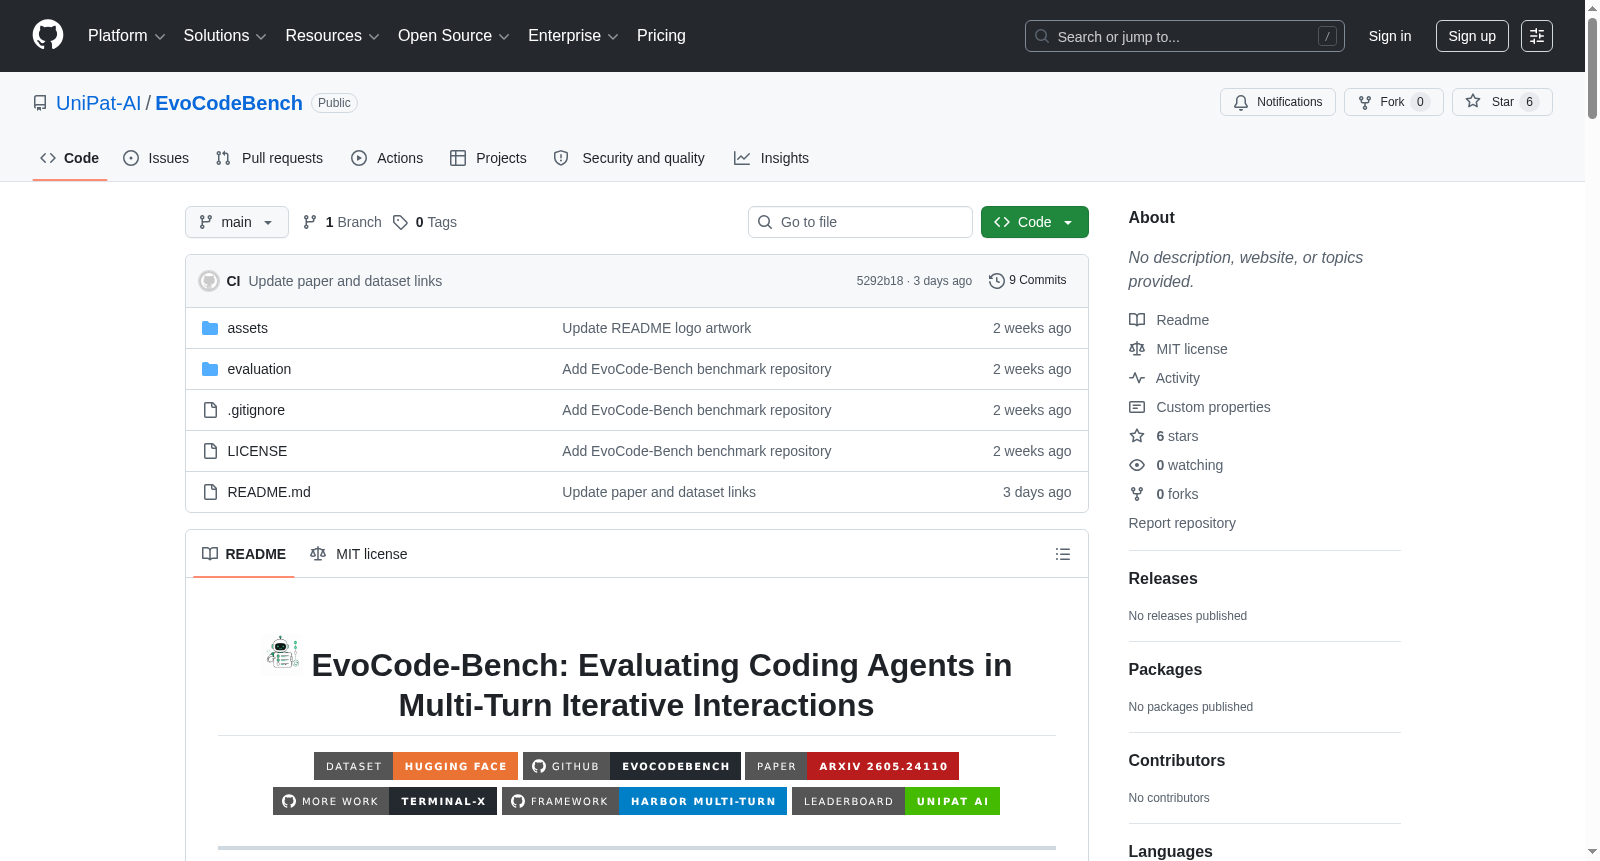
Task: Switch to the Actions tab
Action: [387, 158]
